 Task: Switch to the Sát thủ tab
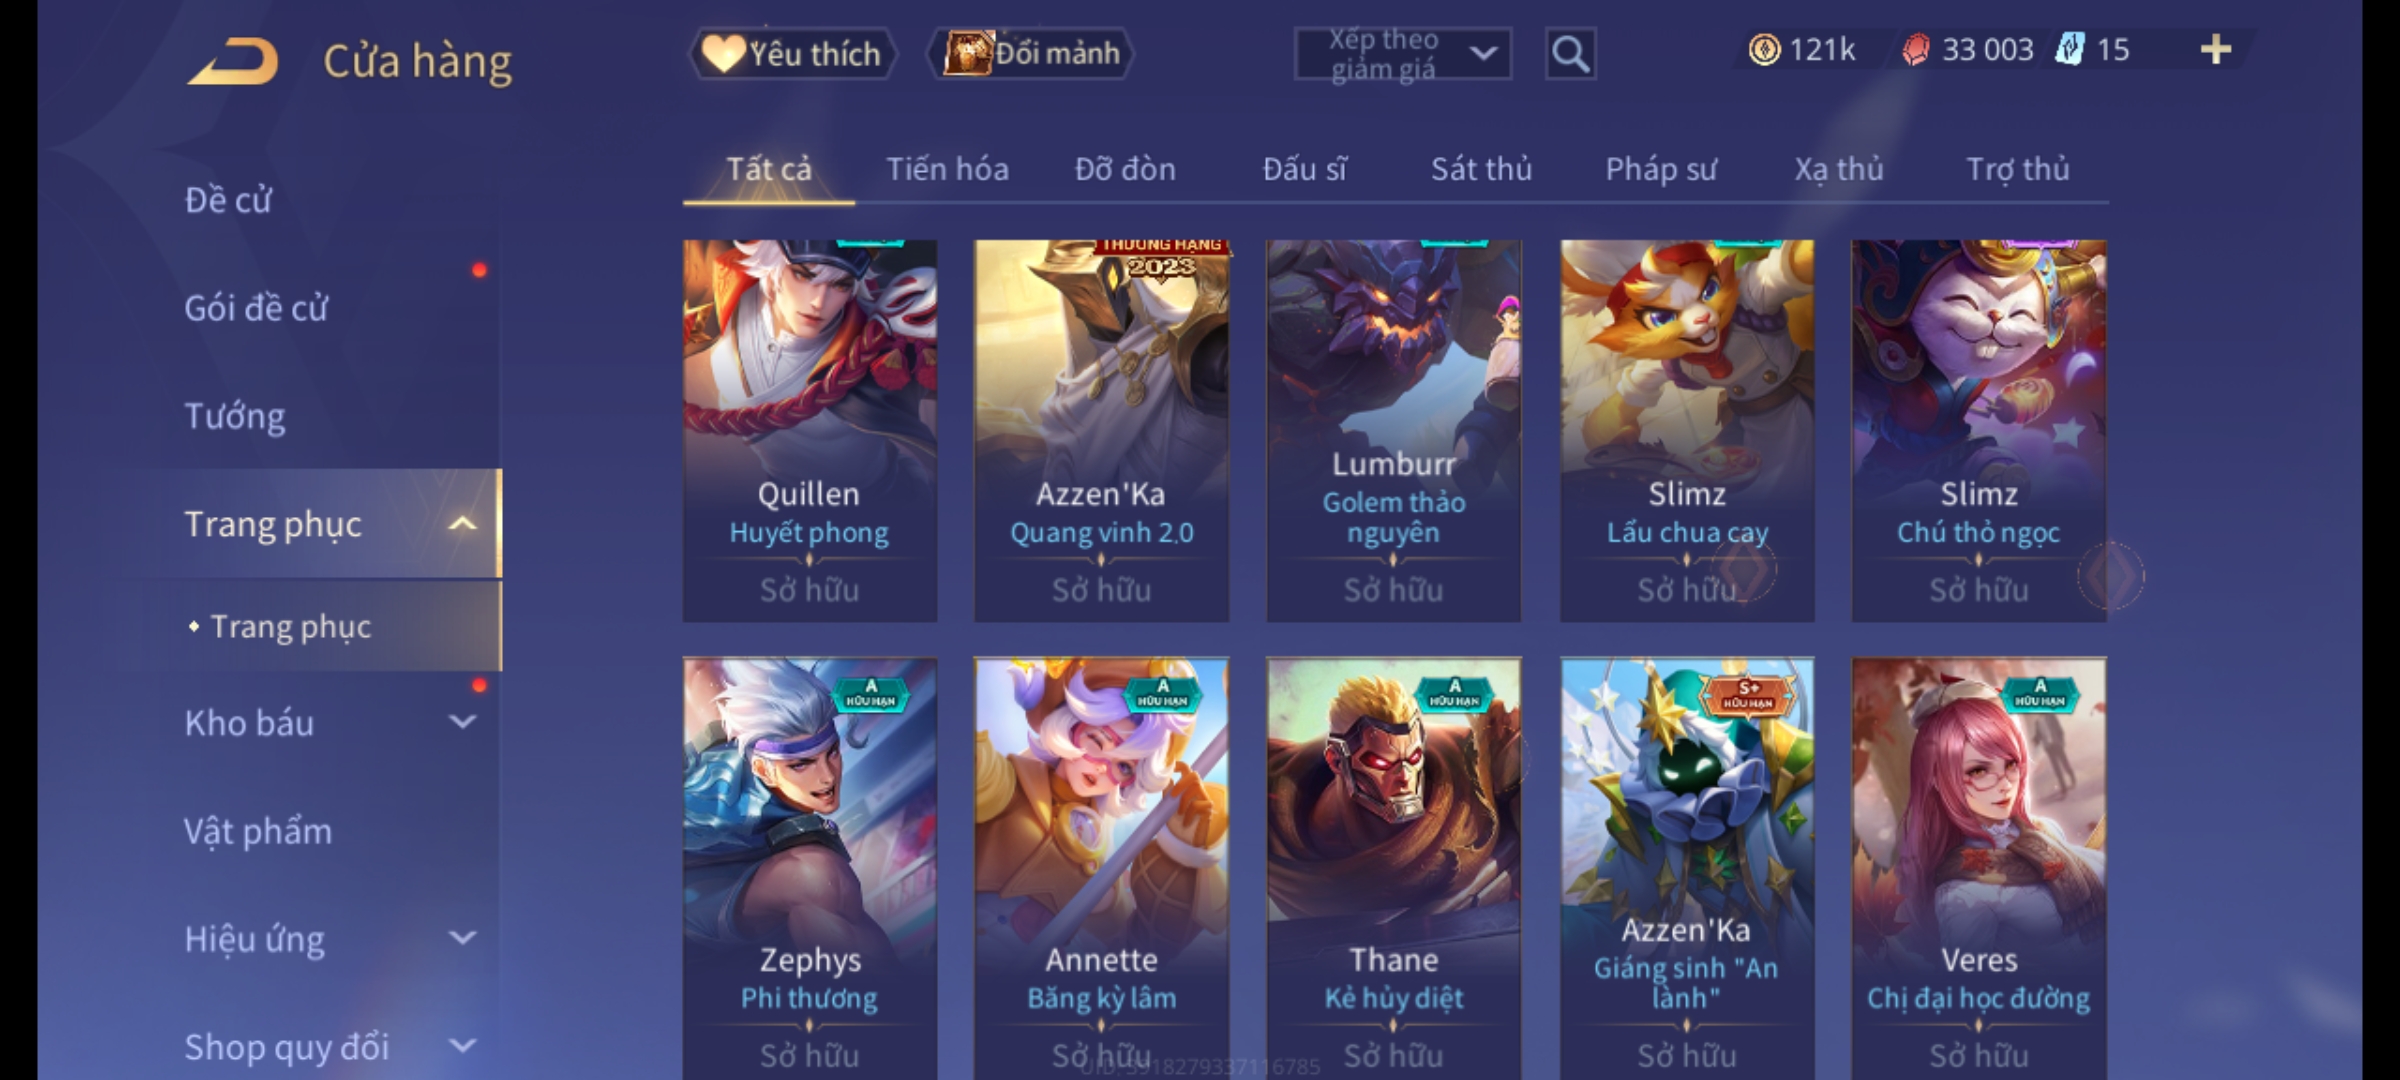click(x=1481, y=169)
